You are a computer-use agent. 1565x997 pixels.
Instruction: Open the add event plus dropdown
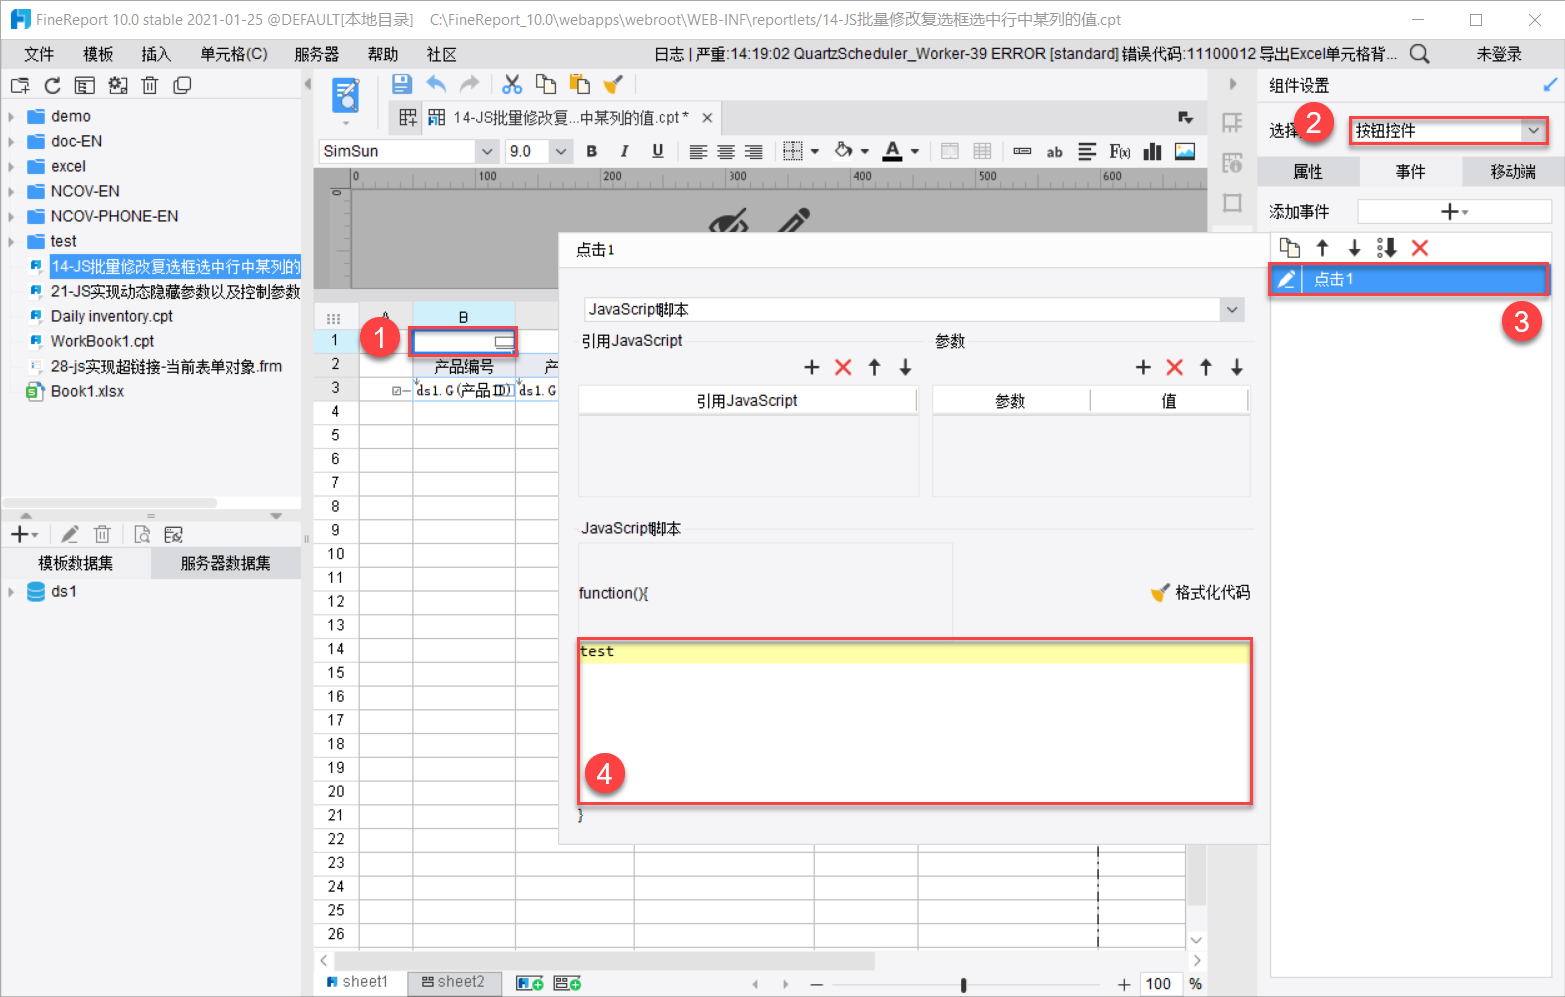pos(1454,212)
